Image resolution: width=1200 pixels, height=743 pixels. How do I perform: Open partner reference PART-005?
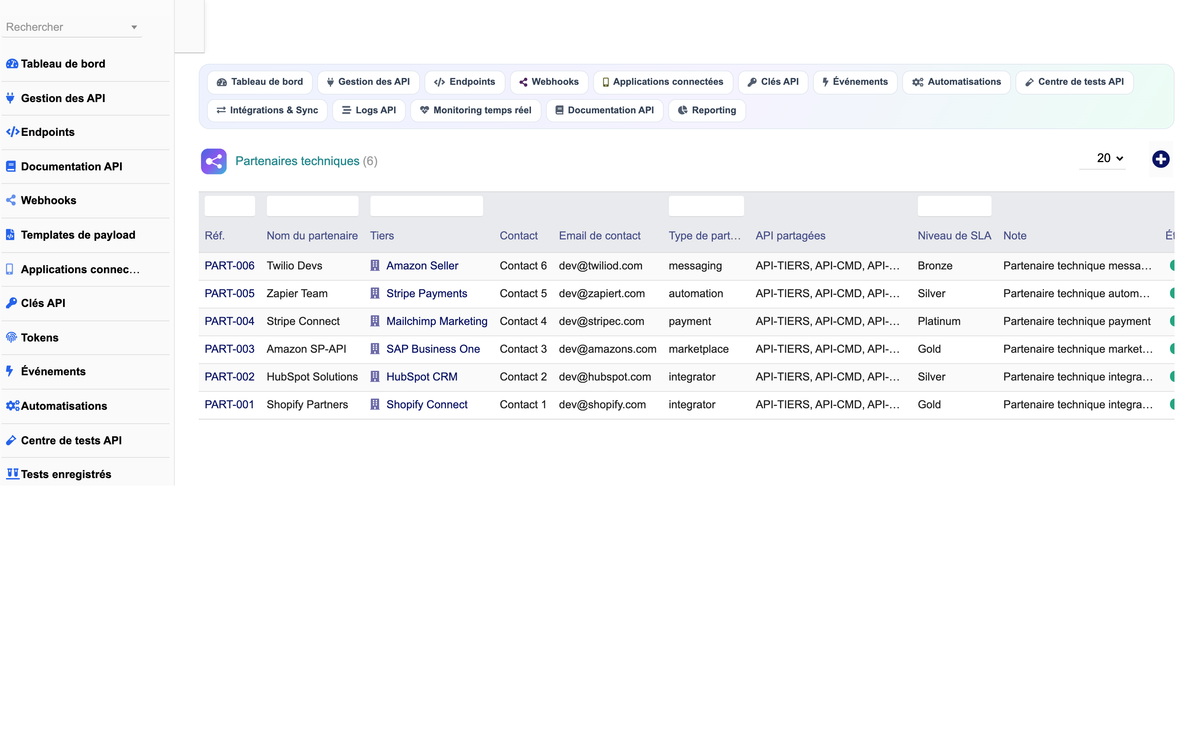[x=230, y=294]
